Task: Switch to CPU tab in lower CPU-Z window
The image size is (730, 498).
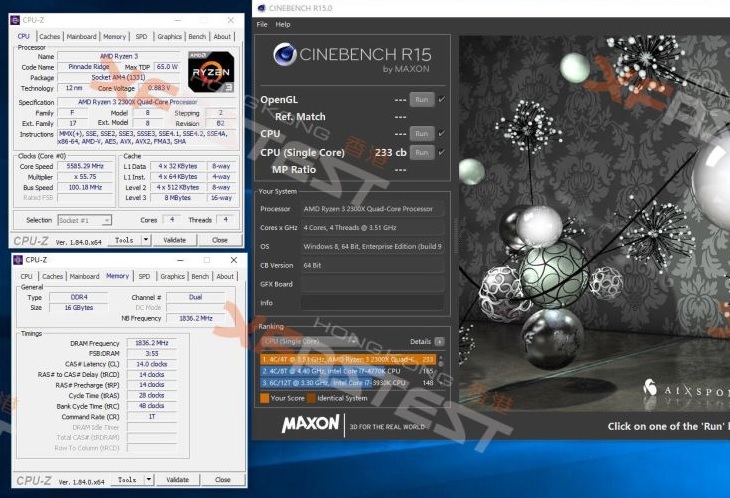Action: coord(27,276)
